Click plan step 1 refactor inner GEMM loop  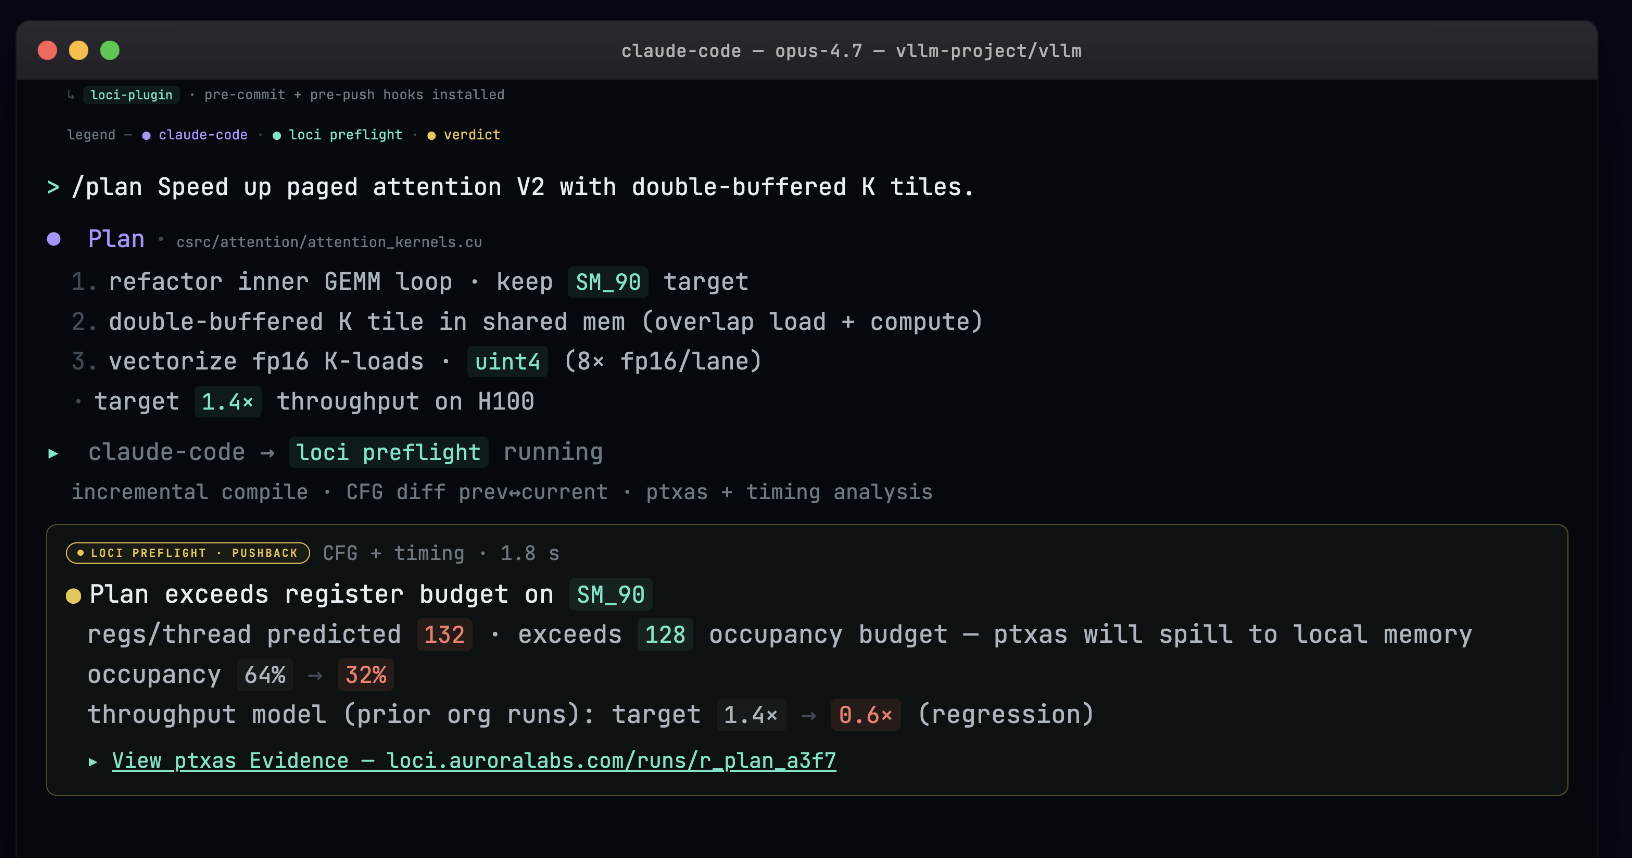click(x=409, y=282)
